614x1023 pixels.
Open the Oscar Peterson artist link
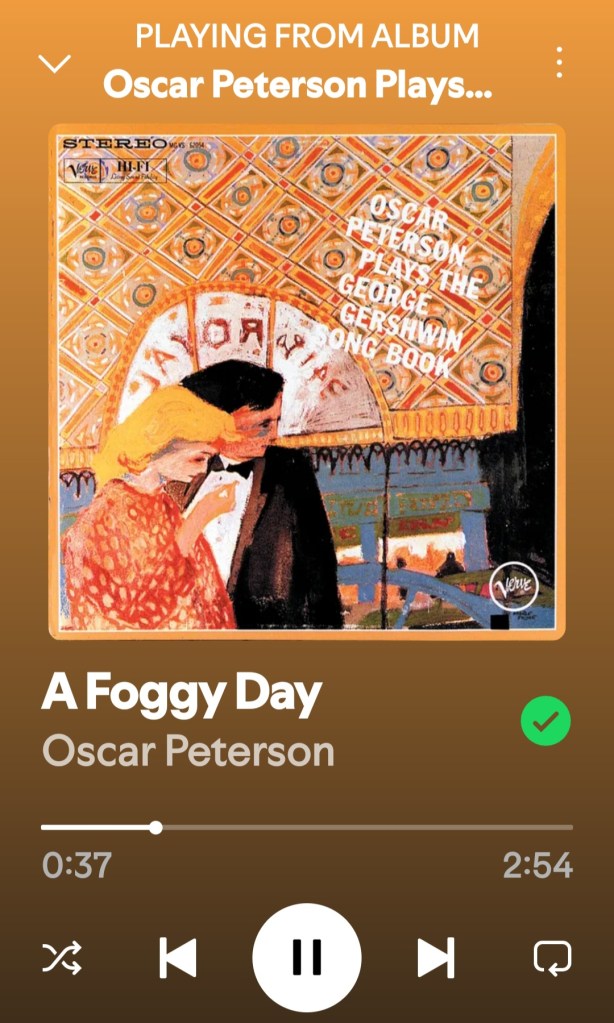pyautogui.click(x=188, y=750)
